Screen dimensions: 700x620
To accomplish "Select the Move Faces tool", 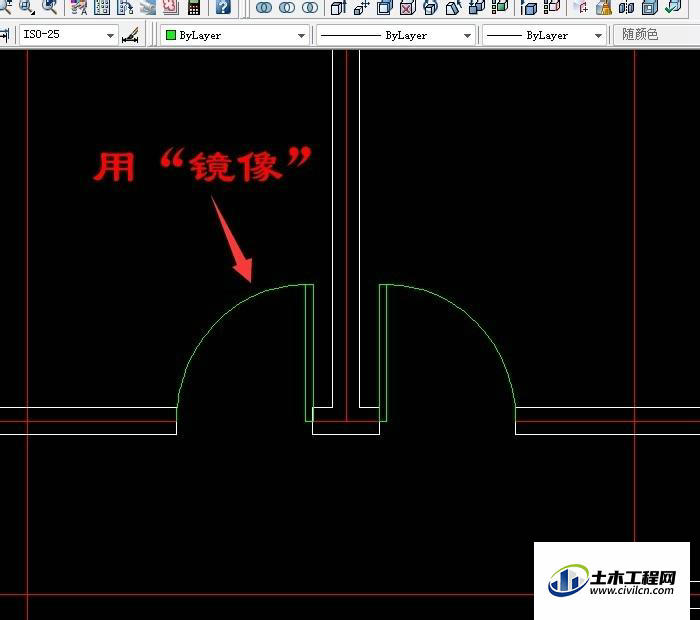I will coord(362,7).
